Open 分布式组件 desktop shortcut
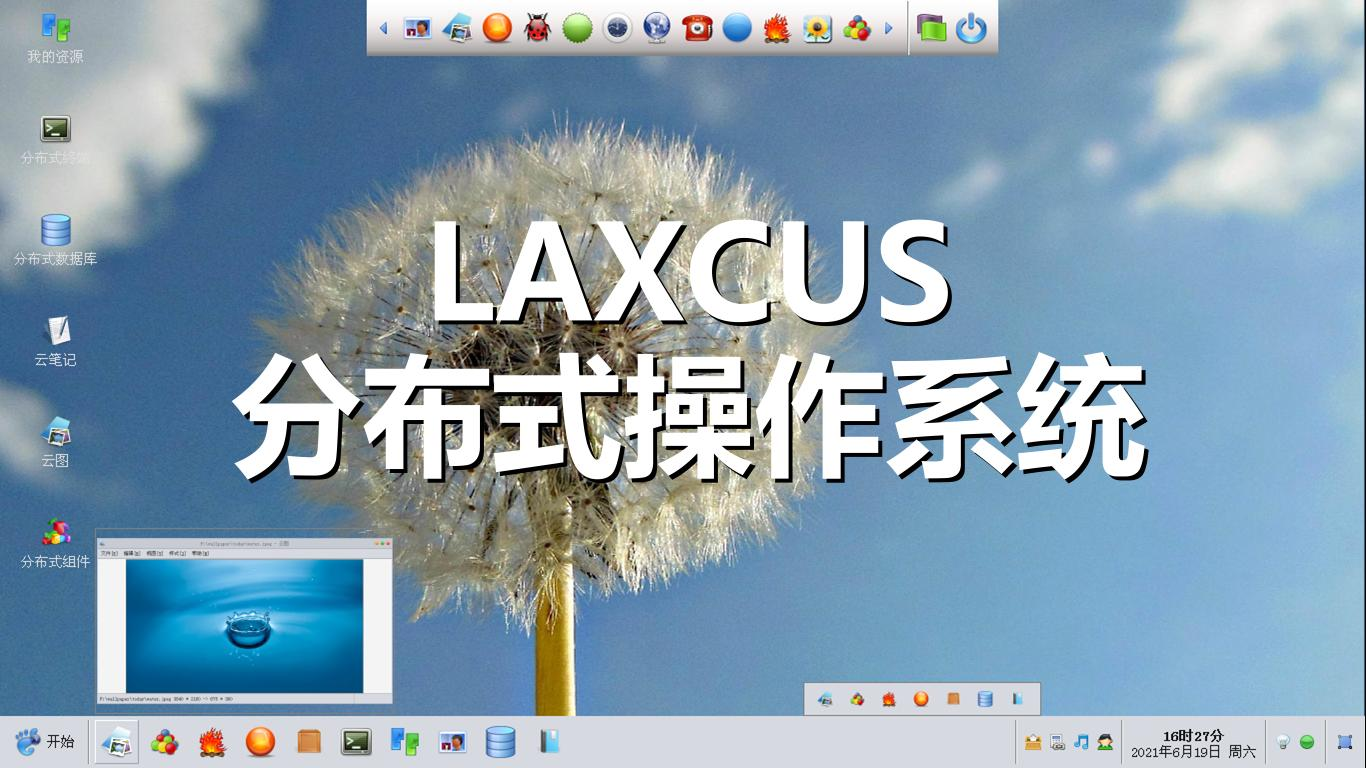 click(55, 543)
